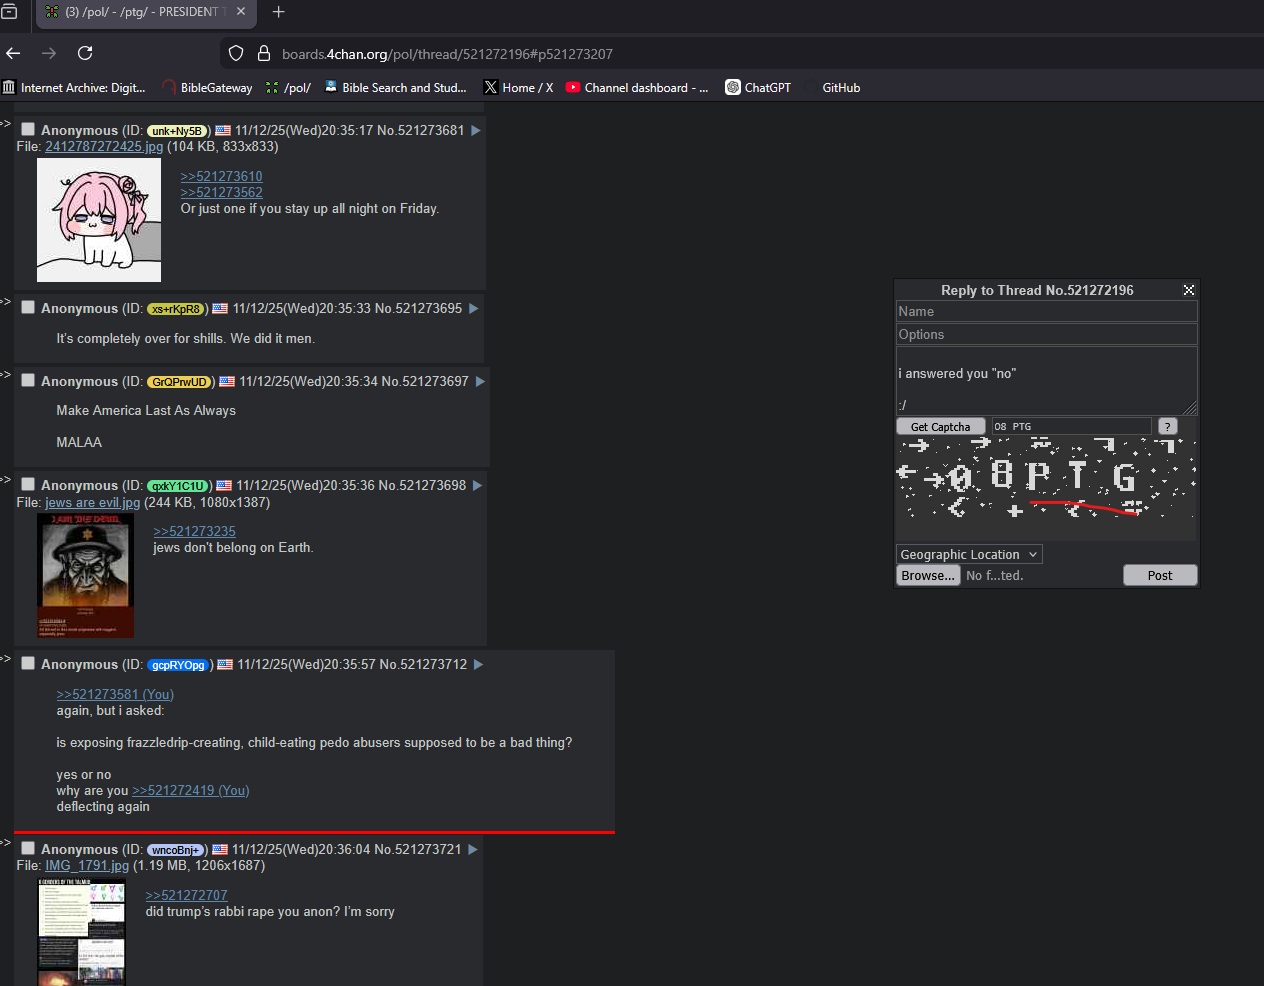The height and width of the screenshot is (986, 1264).
Task: Open a new browser tab
Action: point(279,12)
